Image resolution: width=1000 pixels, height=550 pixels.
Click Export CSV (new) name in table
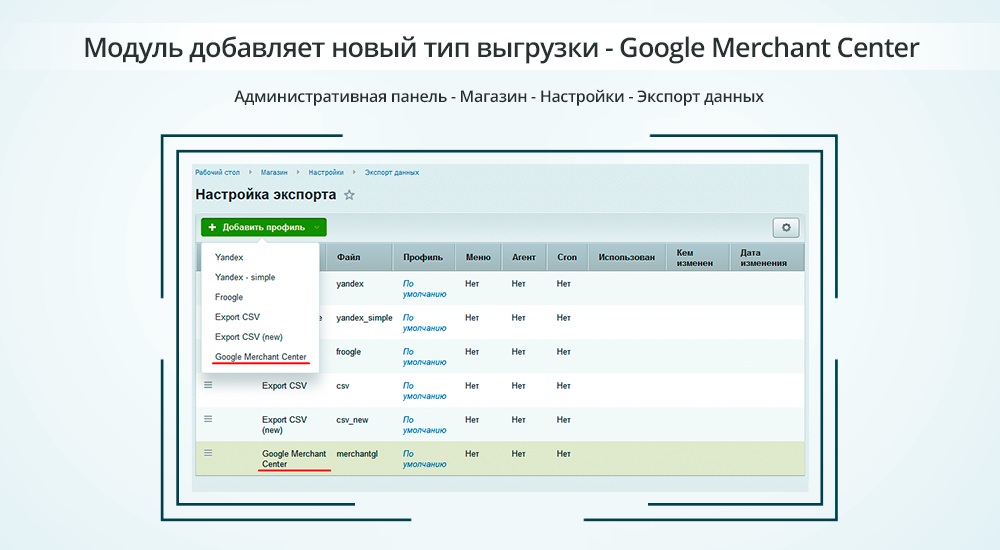pos(284,425)
